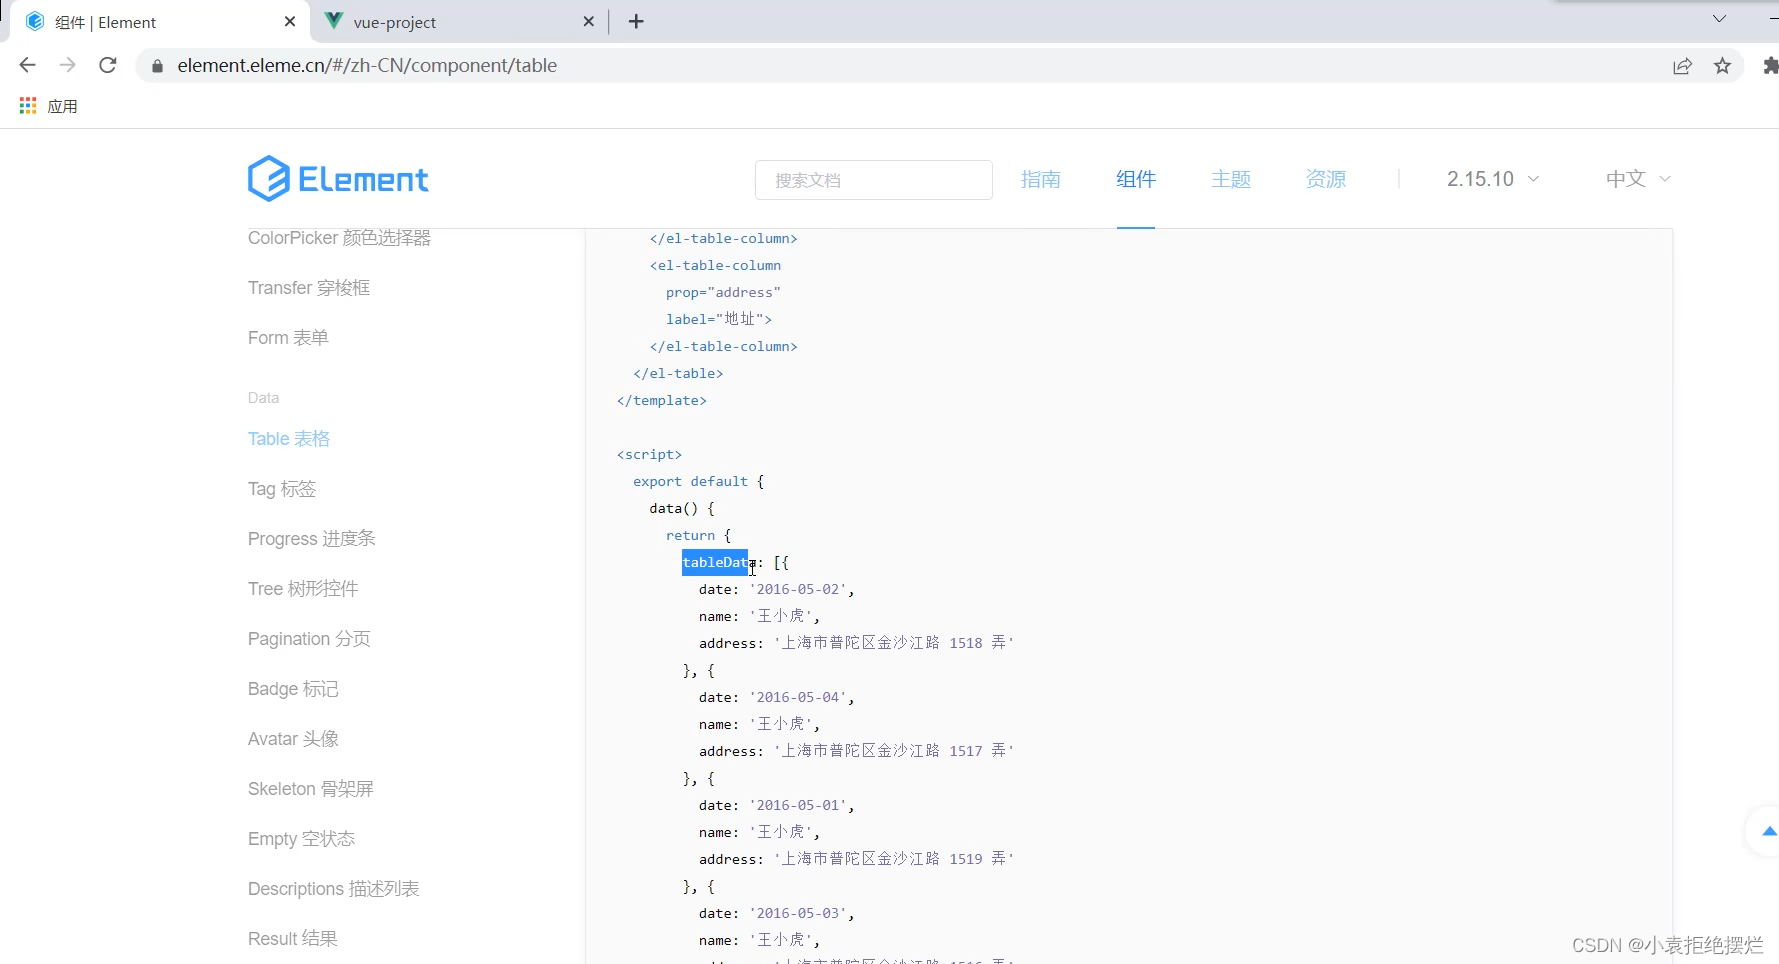
Task: Click the </template> code line
Action: tap(662, 400)
